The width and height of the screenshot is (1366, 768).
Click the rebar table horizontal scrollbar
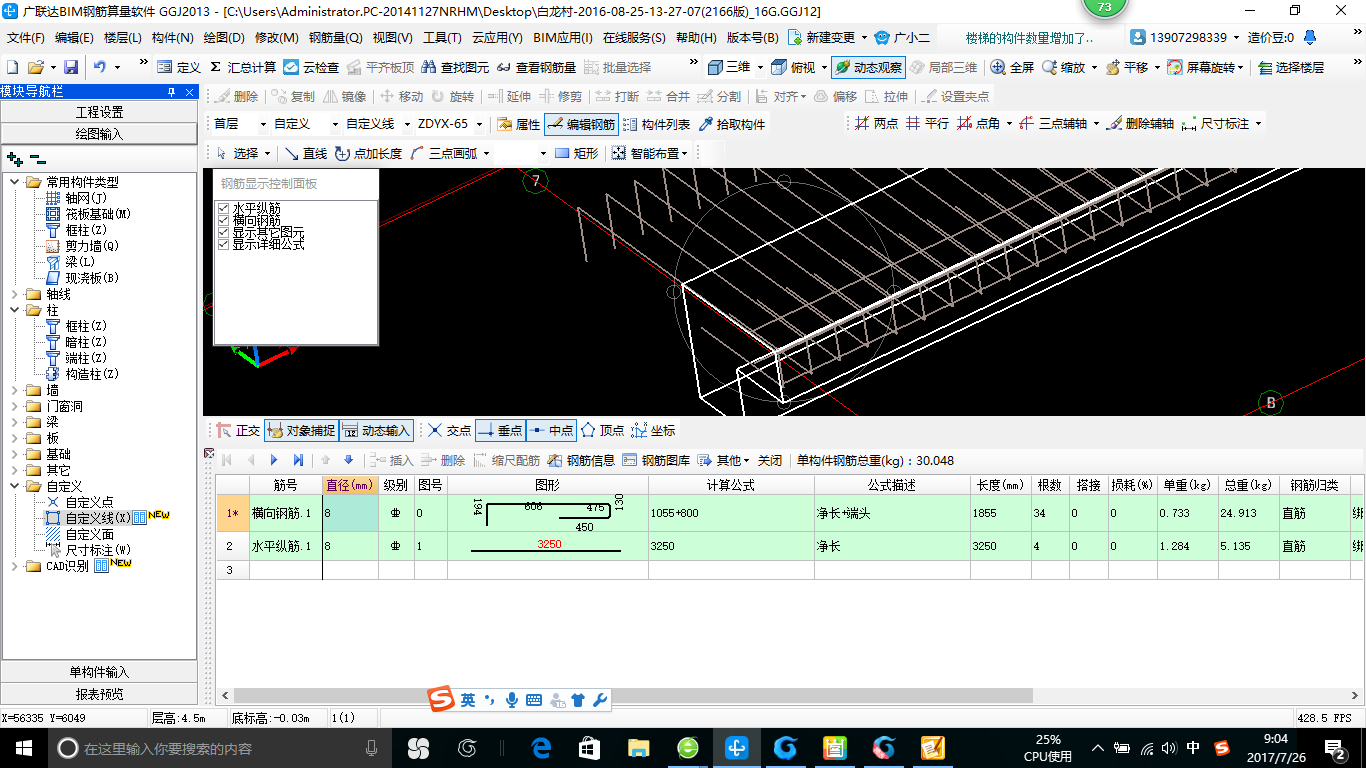click(x=633, y=695)
